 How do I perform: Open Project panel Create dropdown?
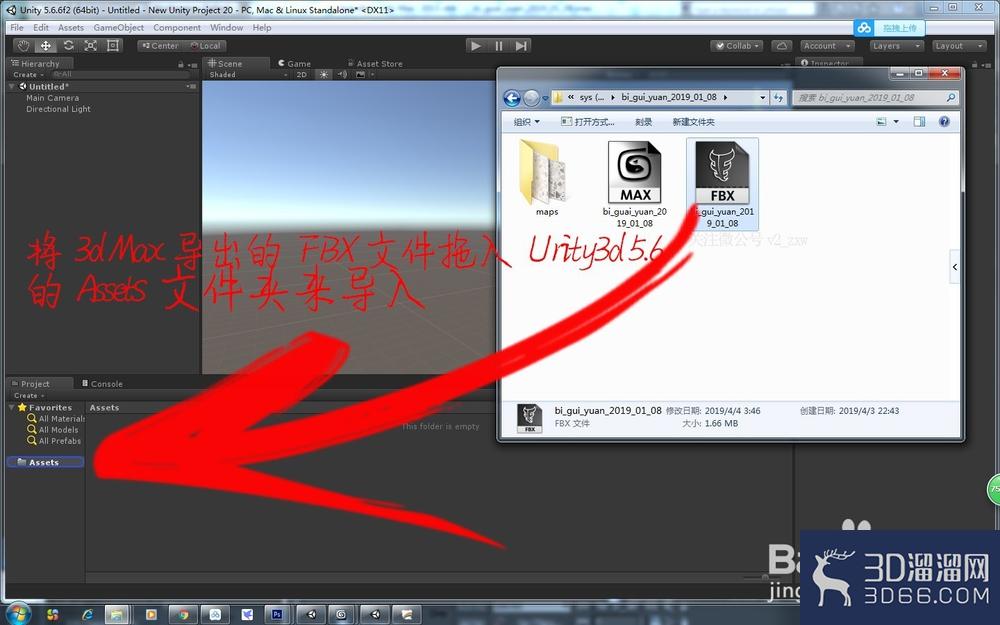point(28,395)
